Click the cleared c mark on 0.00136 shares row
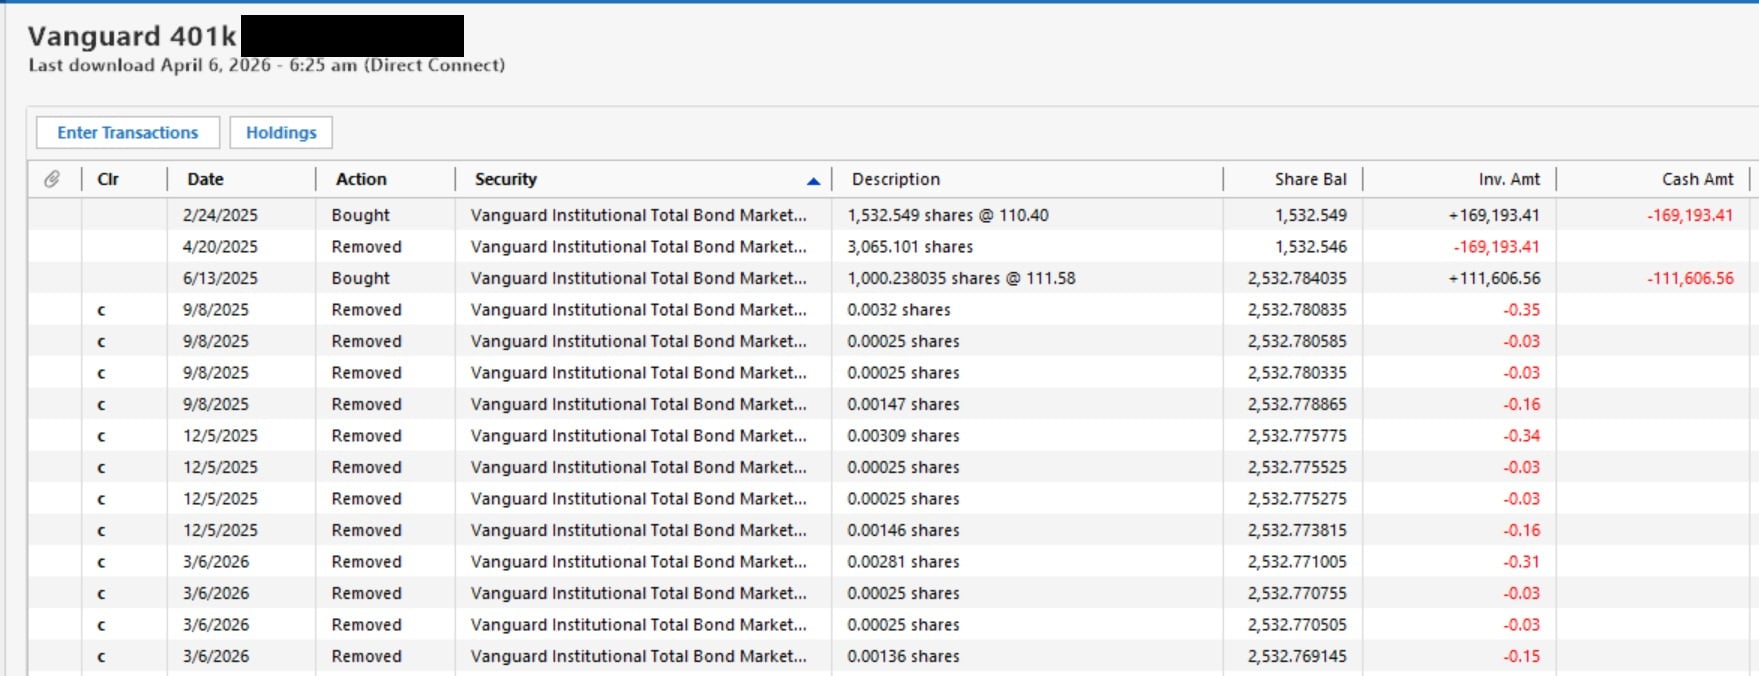This screenshot has width=1759, height=676. point(101,657)
